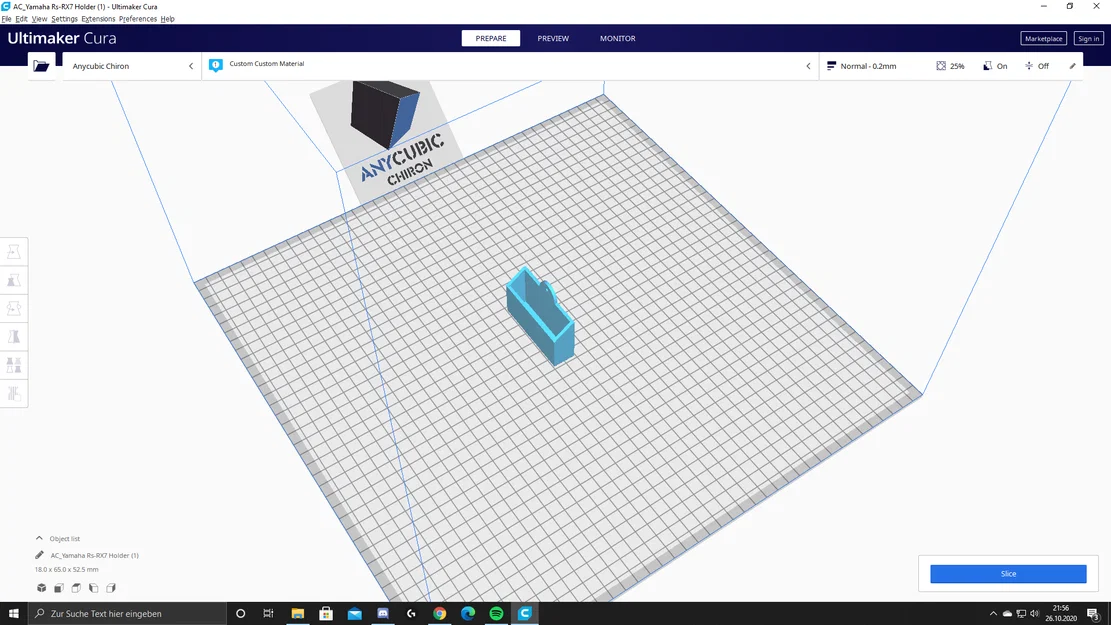The image size is (1111, 625).
Task: Open Logitech G app from the taskbar
Action: (411, 614)
